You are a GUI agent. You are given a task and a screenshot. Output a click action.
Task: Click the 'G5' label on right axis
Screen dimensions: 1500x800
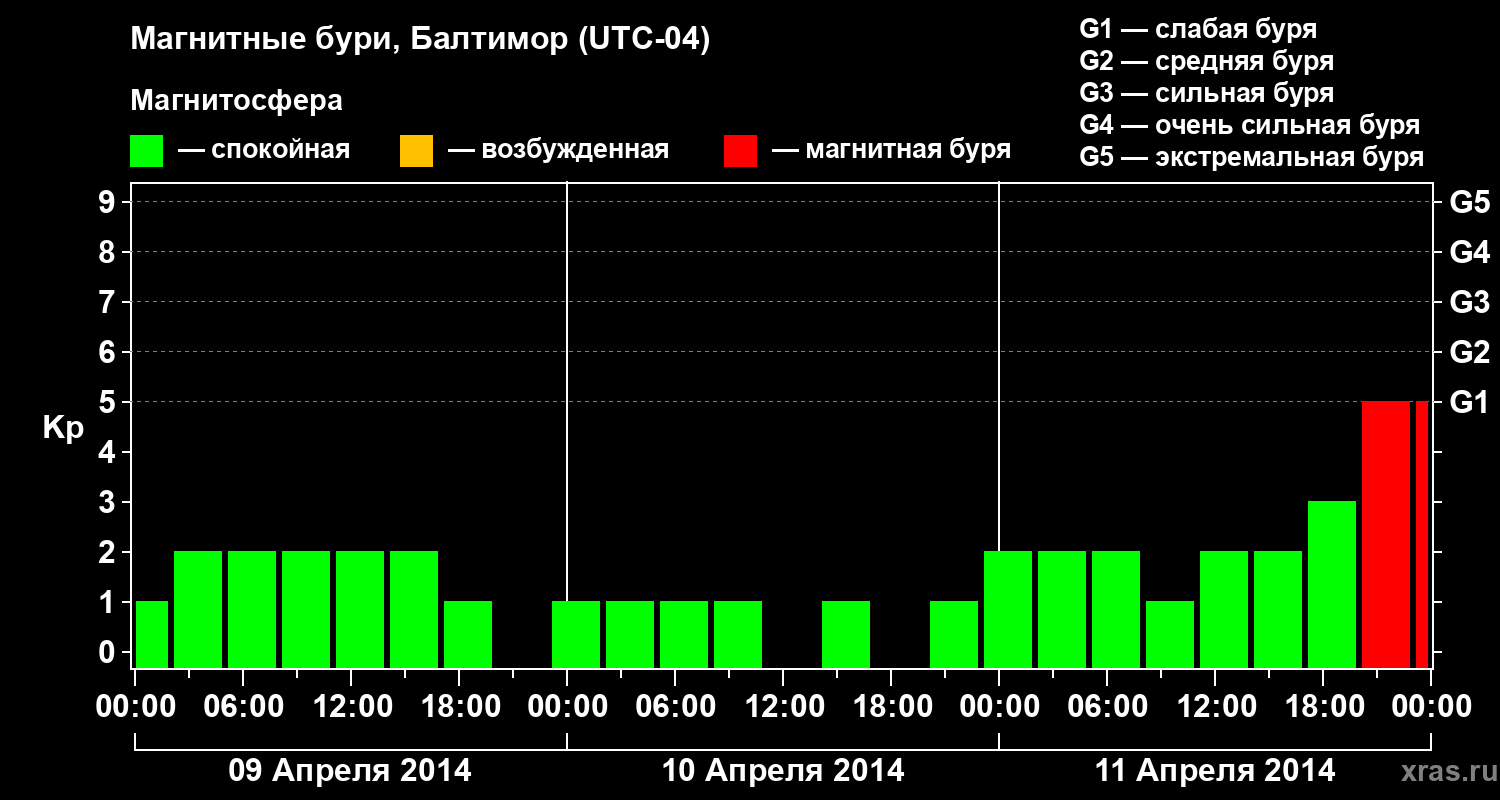tap(1469, 202)
